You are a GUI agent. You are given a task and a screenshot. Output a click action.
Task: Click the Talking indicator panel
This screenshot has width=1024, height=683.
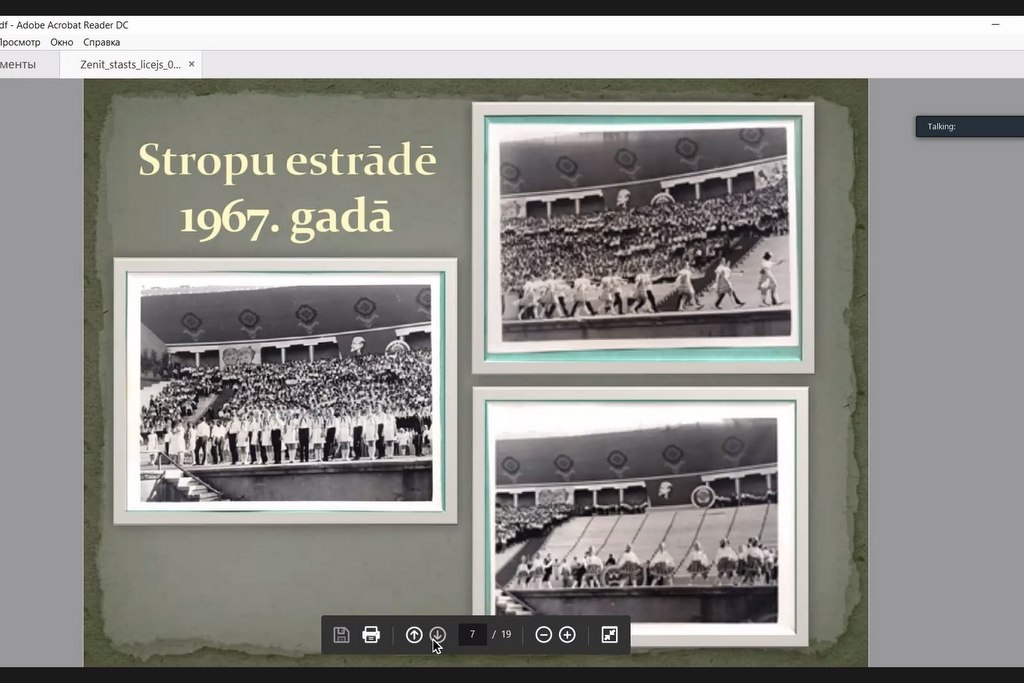968,127
